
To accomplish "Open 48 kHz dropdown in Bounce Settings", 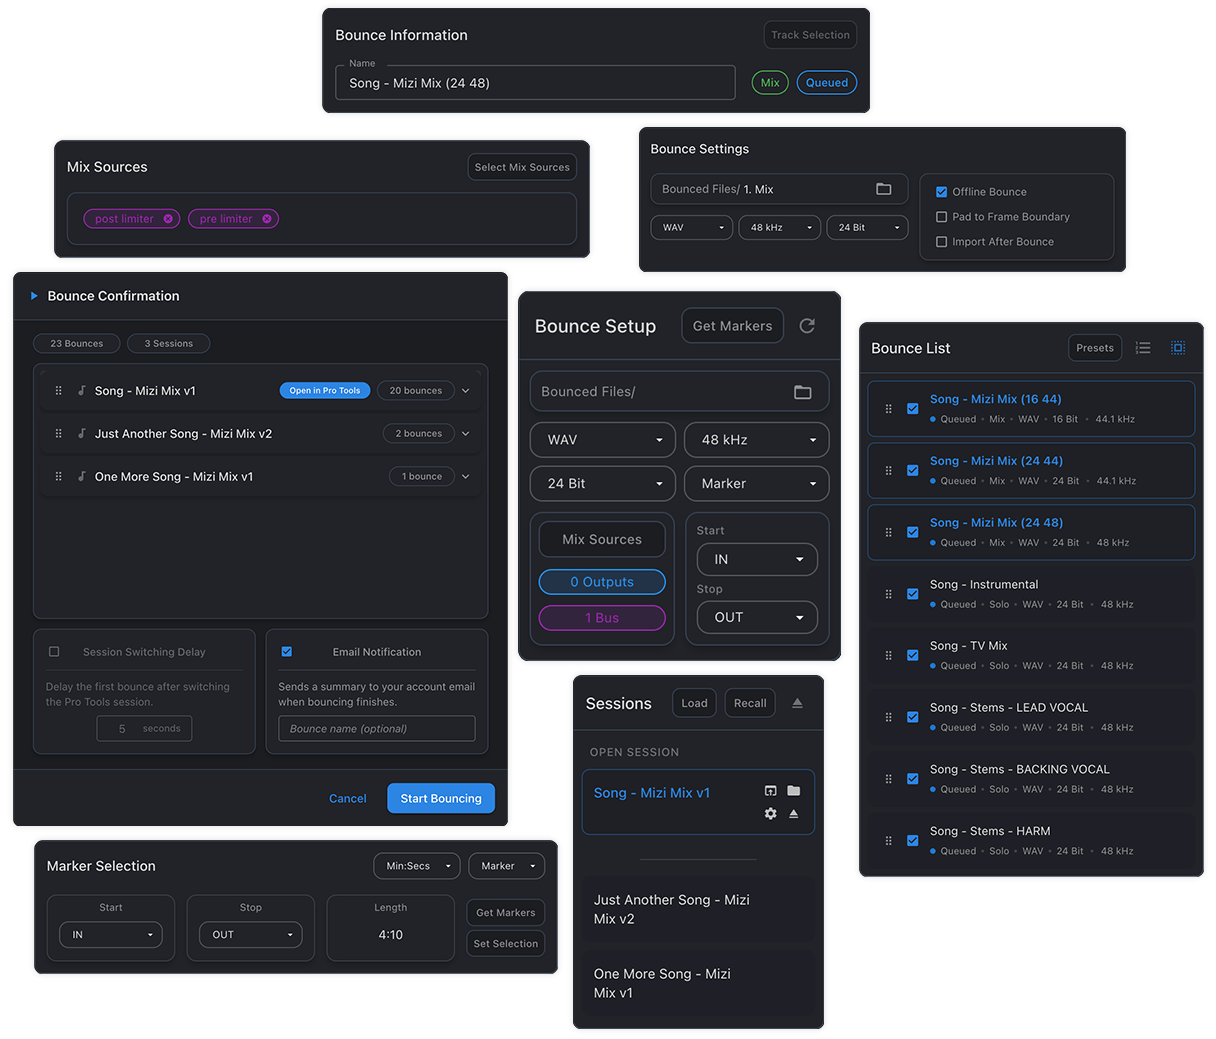I will [x=780, y=228].
